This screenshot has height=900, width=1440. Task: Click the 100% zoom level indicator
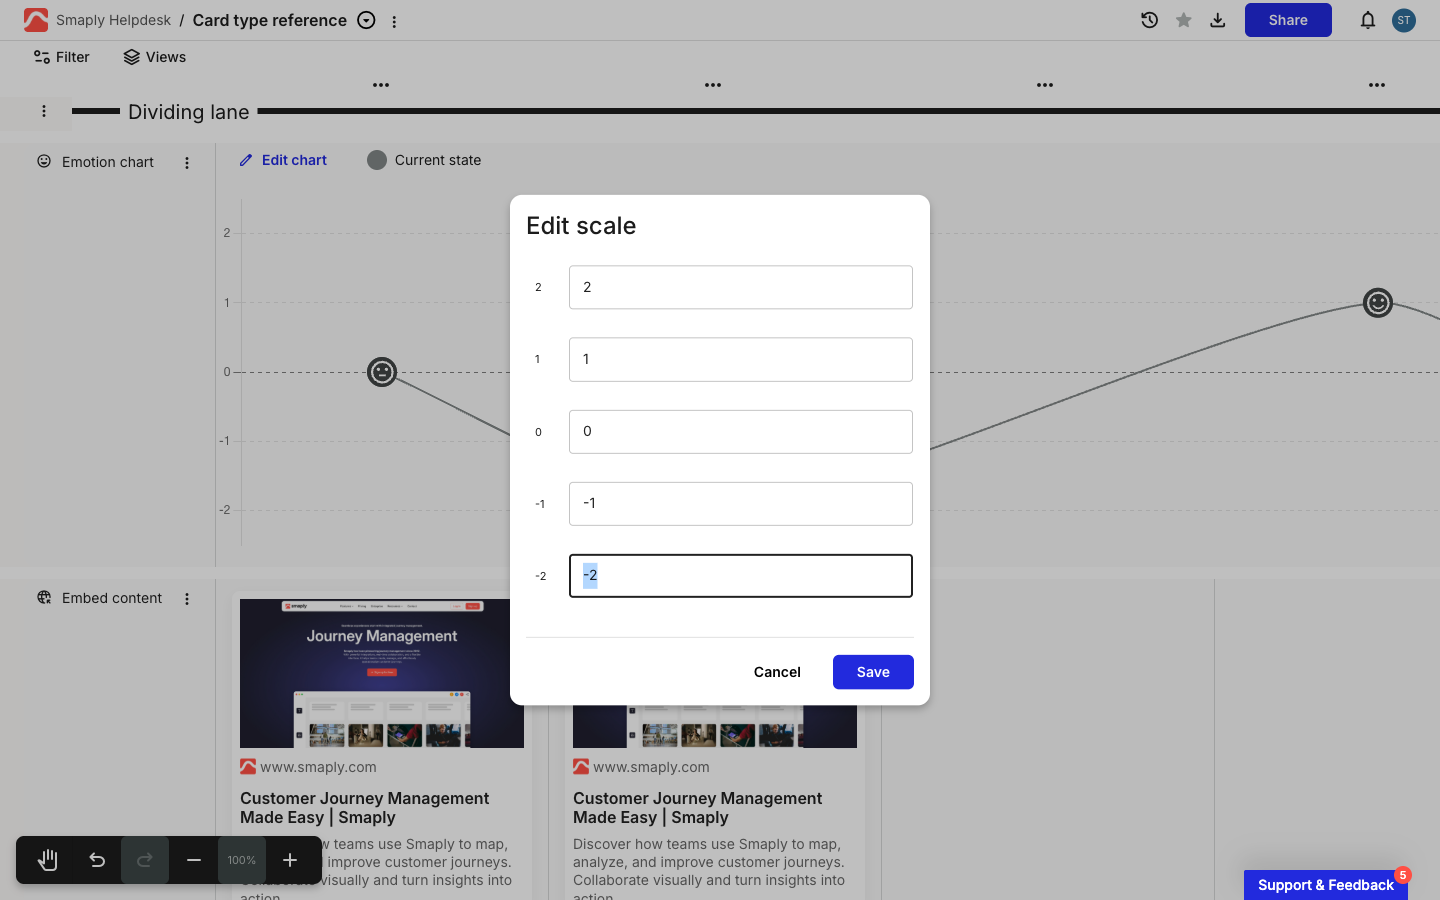pos(242,860)
